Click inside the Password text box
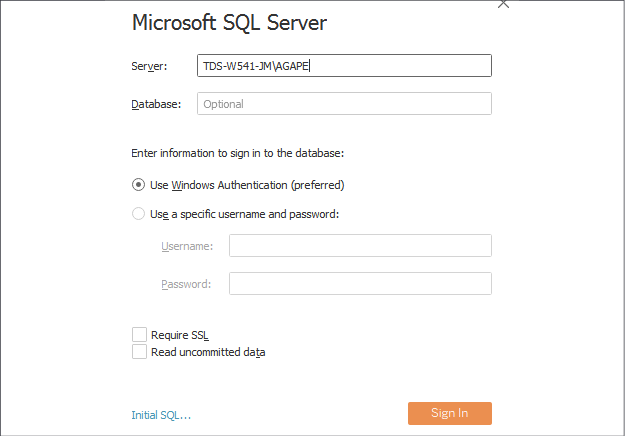The width and height of the screenshot is (625, 436). point(360,284)
